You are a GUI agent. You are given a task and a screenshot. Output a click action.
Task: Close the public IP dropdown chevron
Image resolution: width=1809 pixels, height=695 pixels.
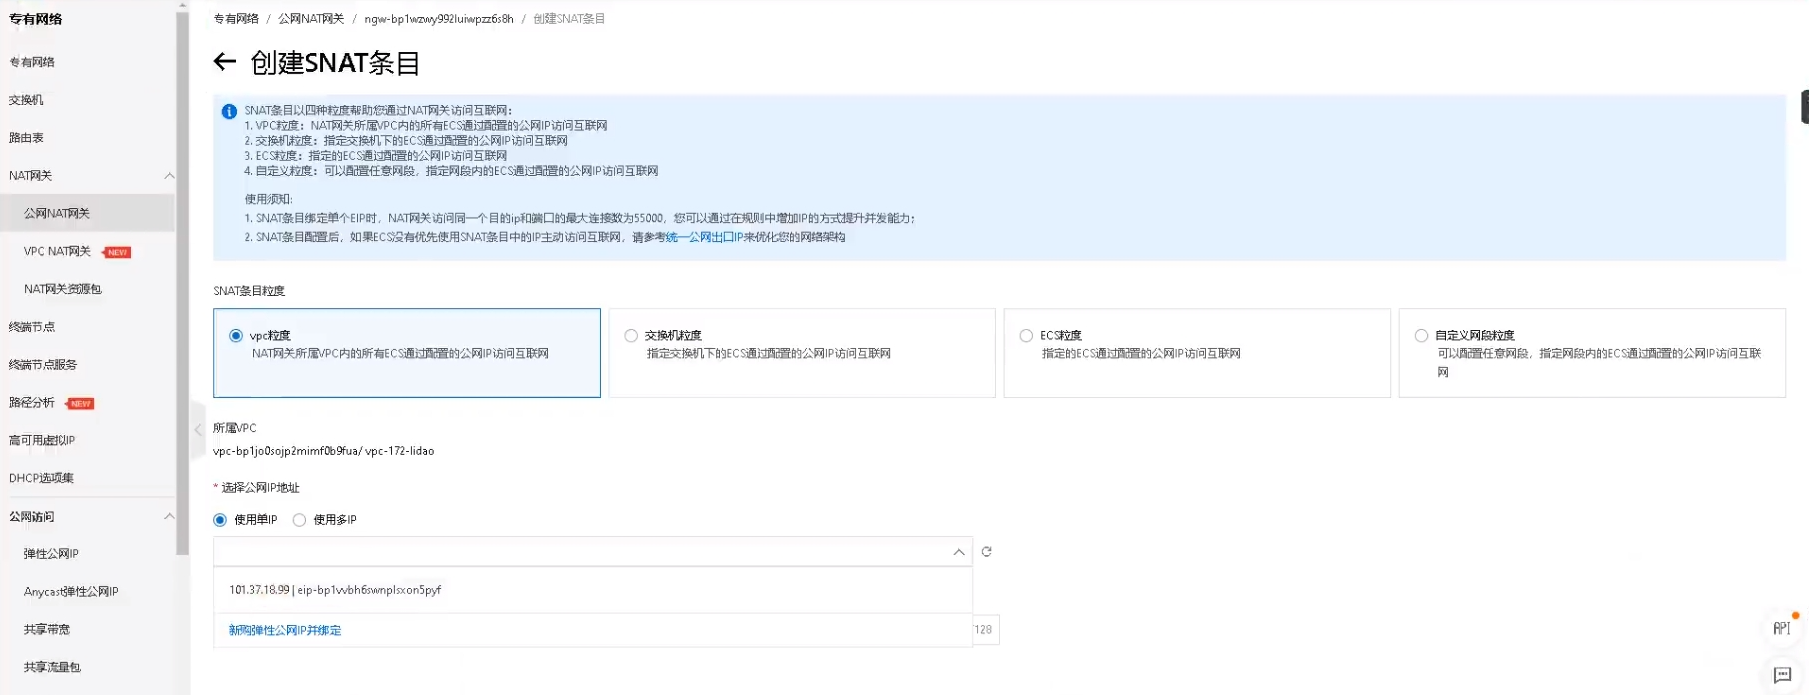click(958, 552)
